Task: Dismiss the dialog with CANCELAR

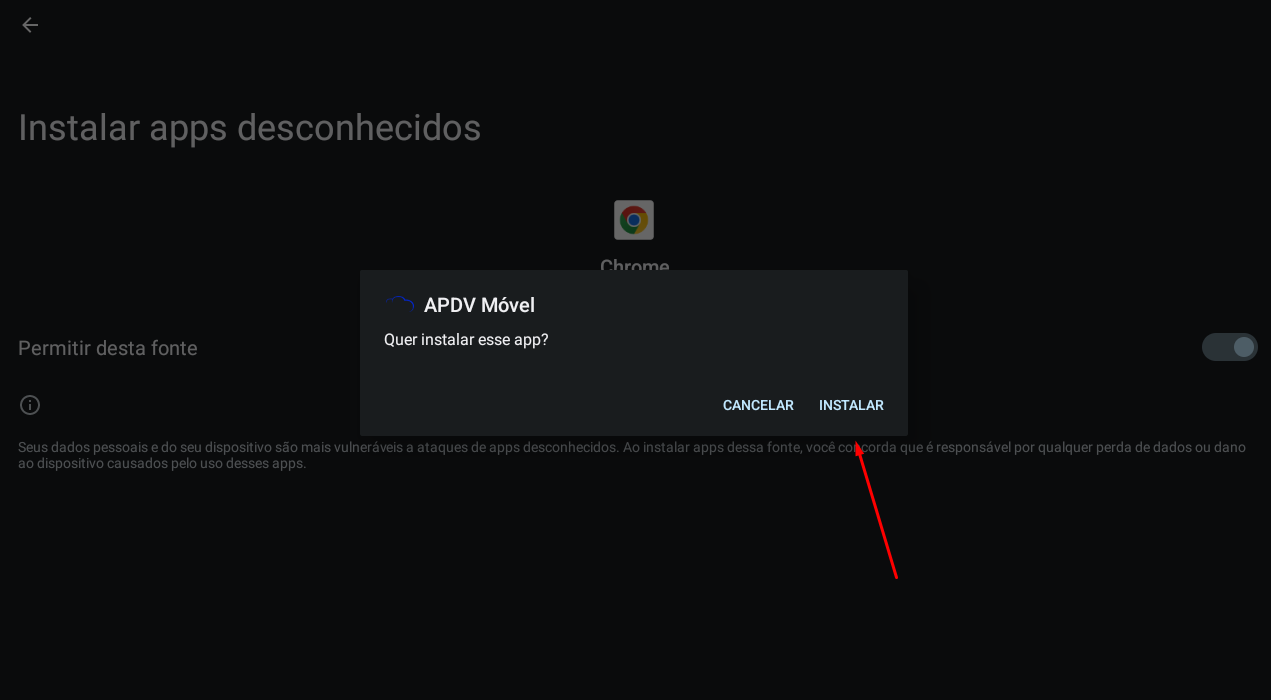Action: click(x=758, y=405)
